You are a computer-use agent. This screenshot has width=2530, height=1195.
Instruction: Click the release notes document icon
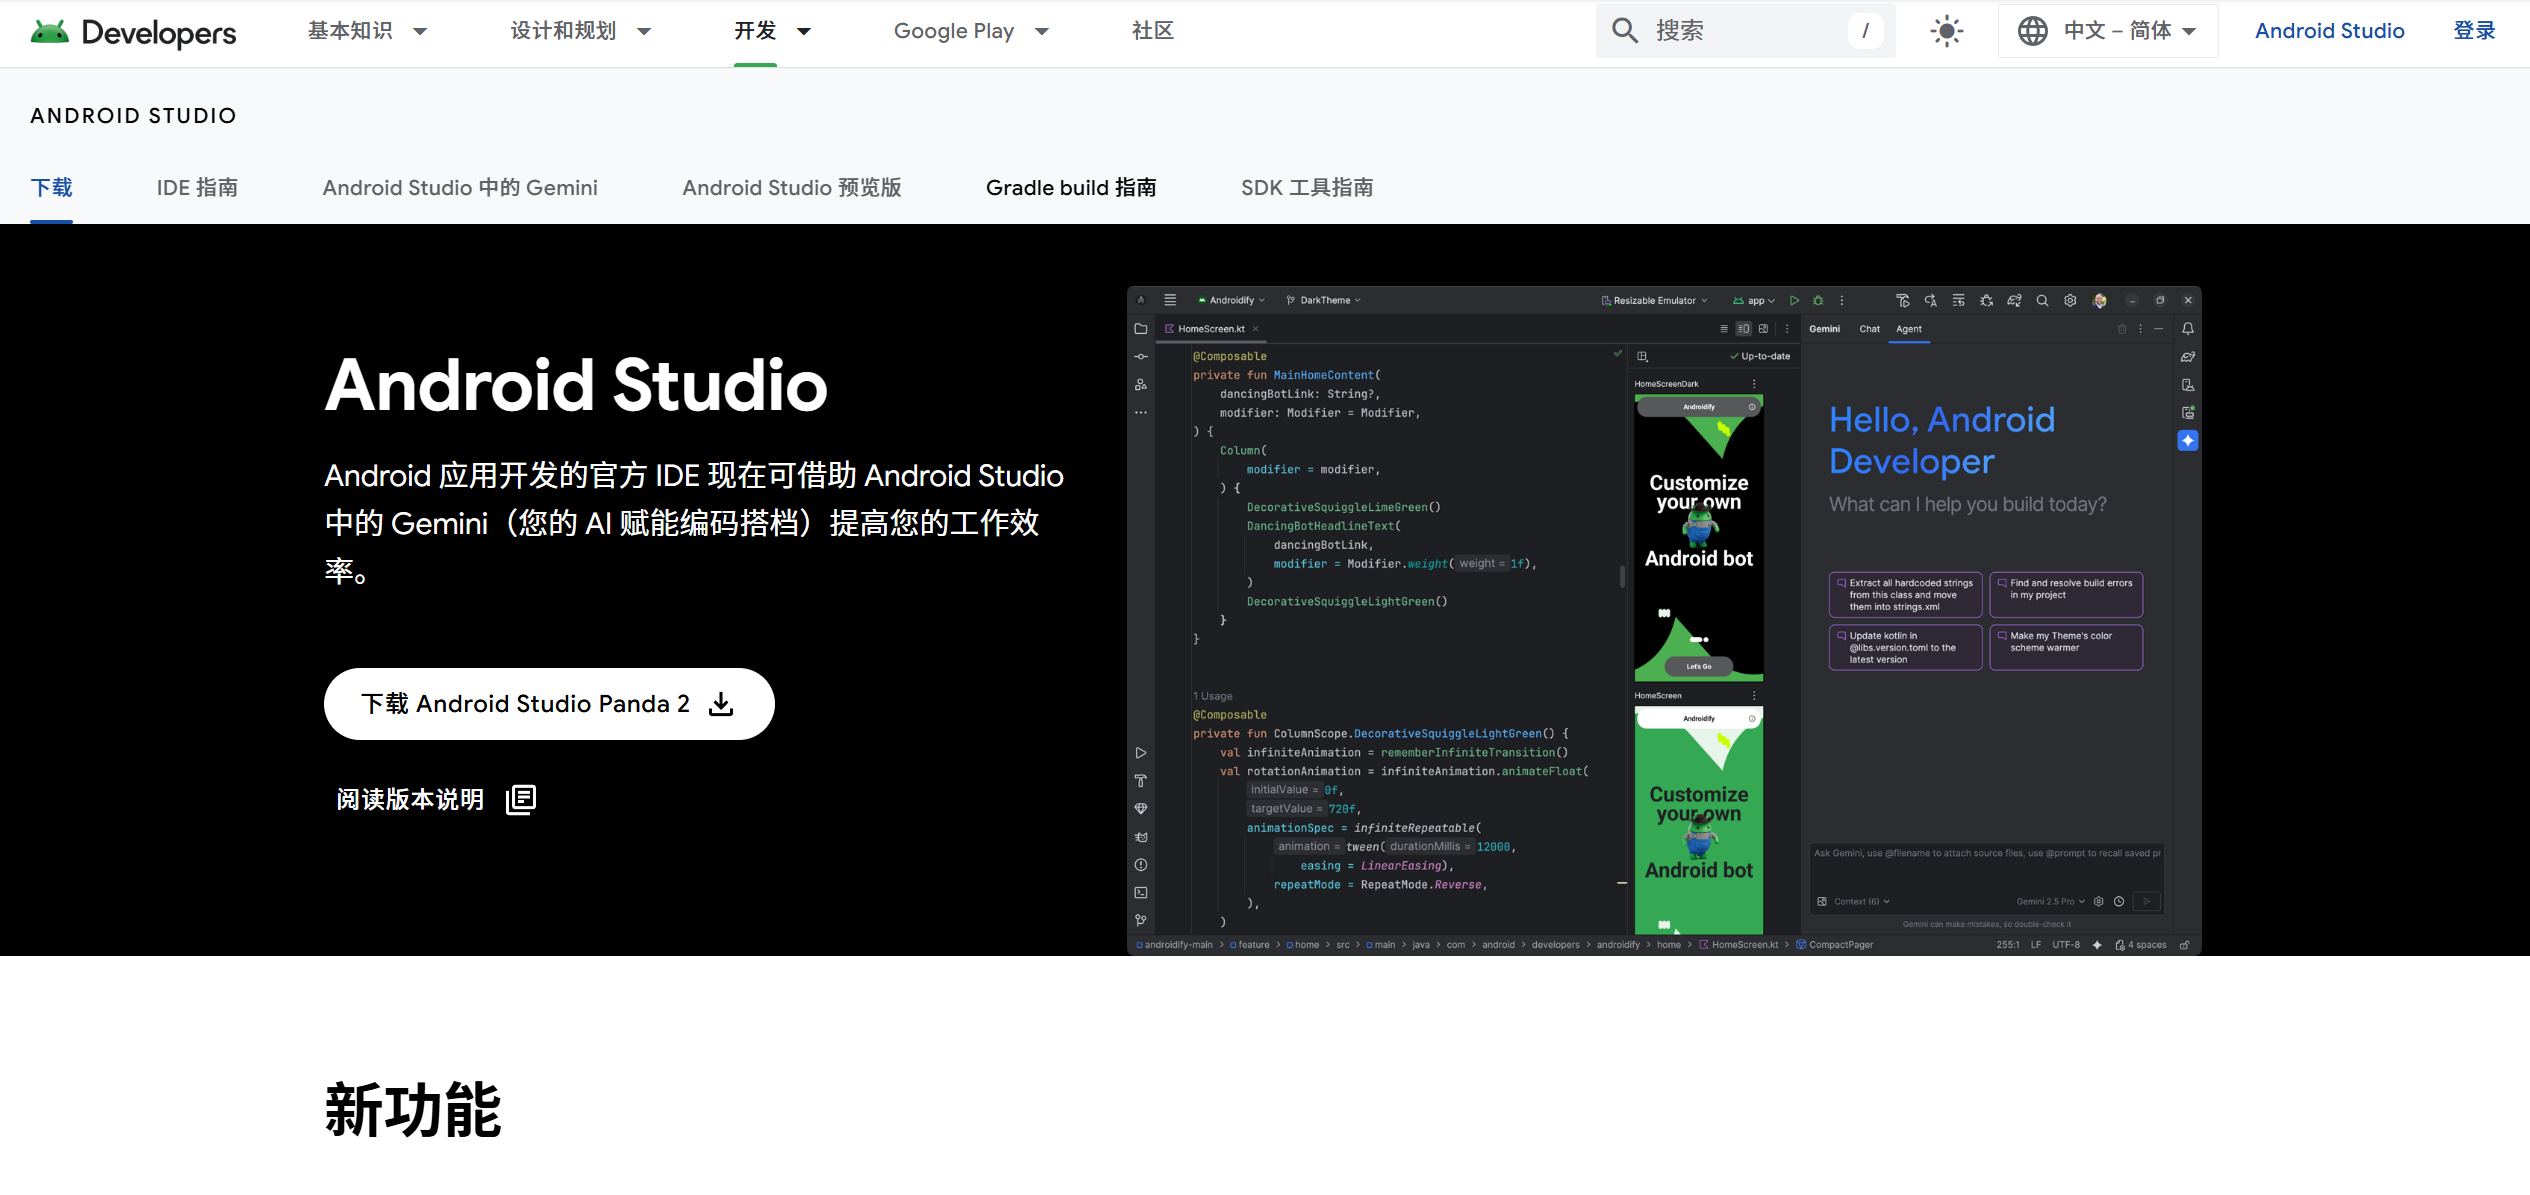click(x=521, y=799)
